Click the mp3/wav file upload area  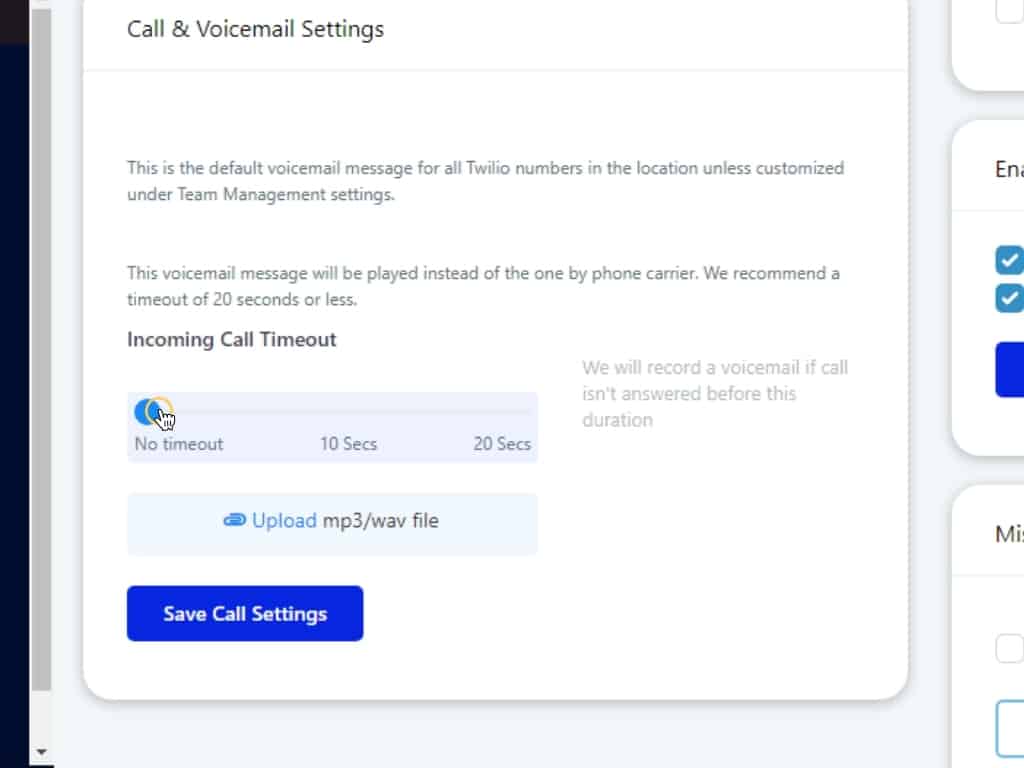click(x=332, y=524)
